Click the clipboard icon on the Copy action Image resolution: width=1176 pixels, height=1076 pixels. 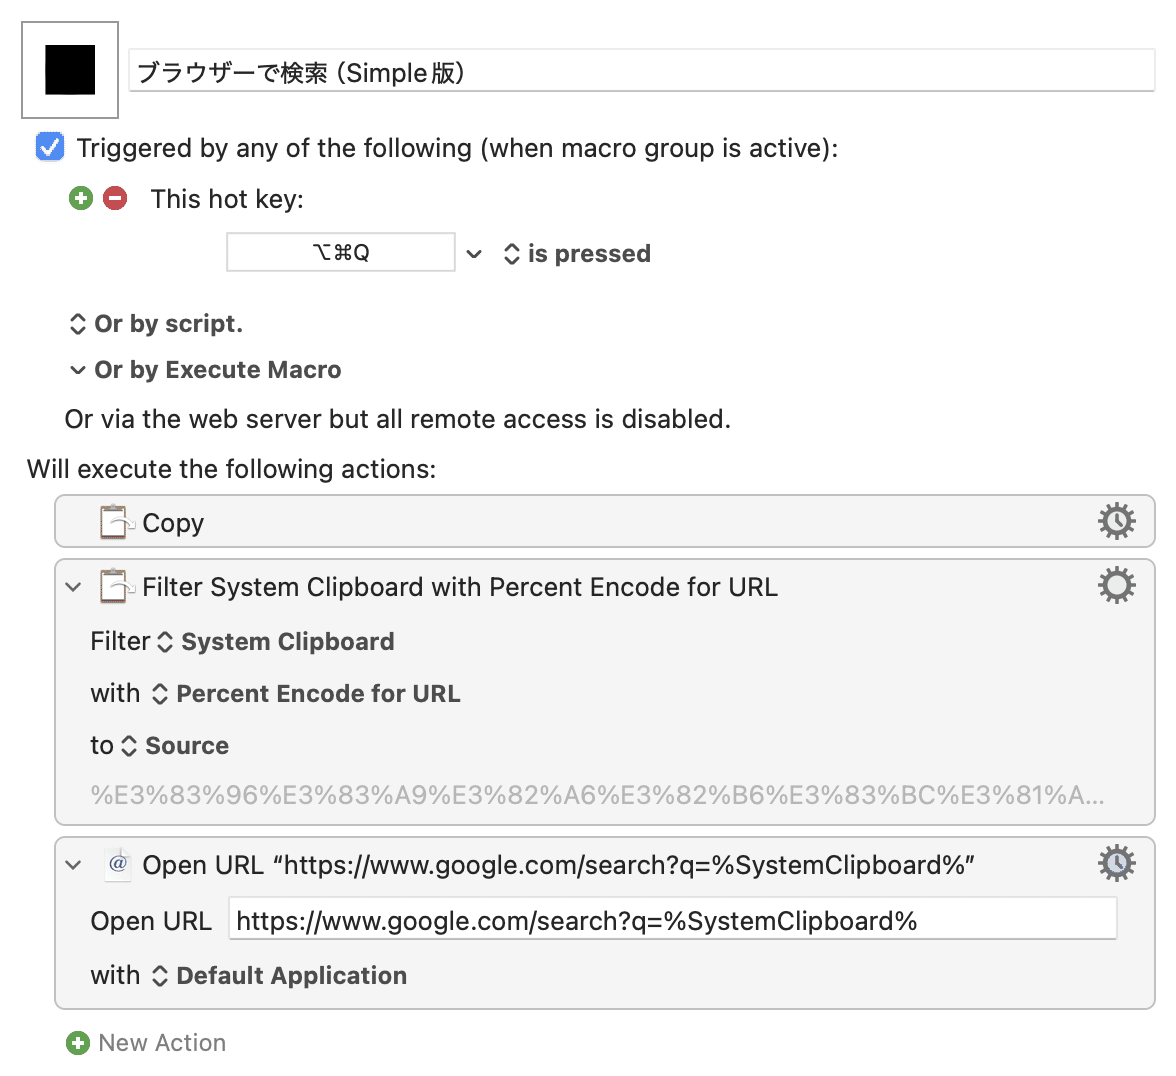[117, 521]
